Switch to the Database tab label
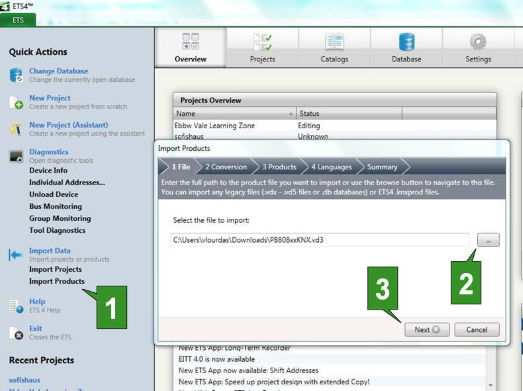Viewport: 523px width, 391px height. point(406,59)
